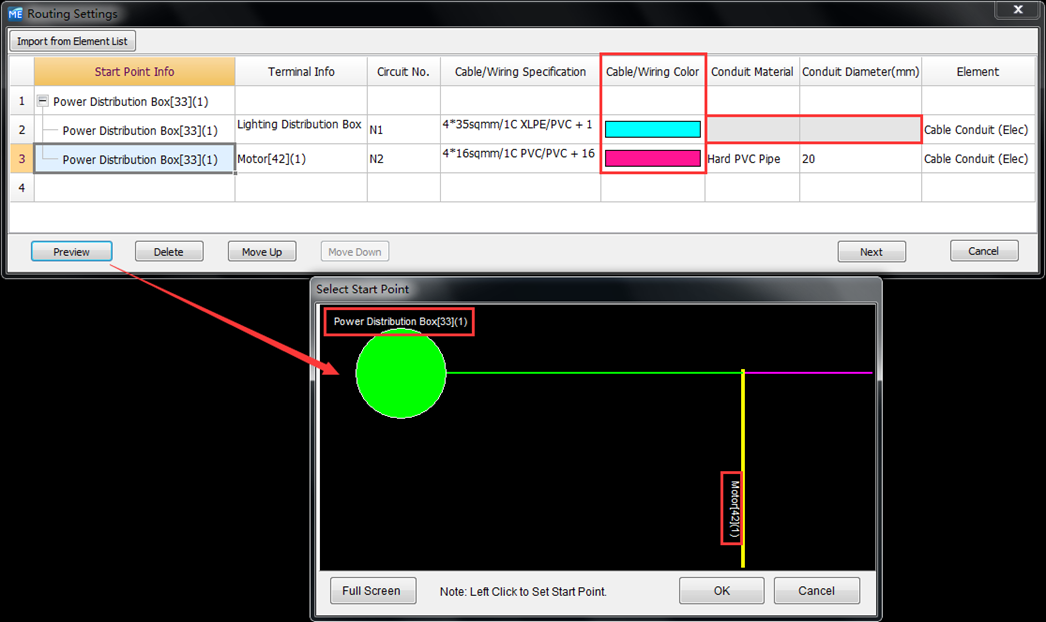Edit the conduit diameter value 20

pos(859,159)
